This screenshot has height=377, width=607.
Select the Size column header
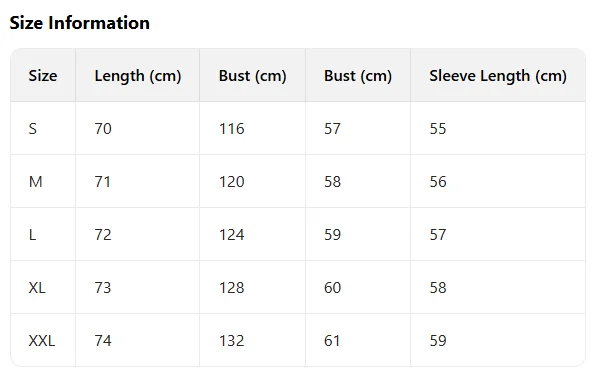(x=43, y=75)
